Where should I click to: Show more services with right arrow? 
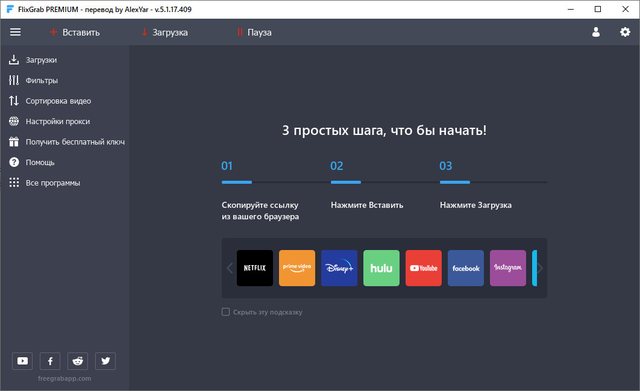tap(540, 268)
